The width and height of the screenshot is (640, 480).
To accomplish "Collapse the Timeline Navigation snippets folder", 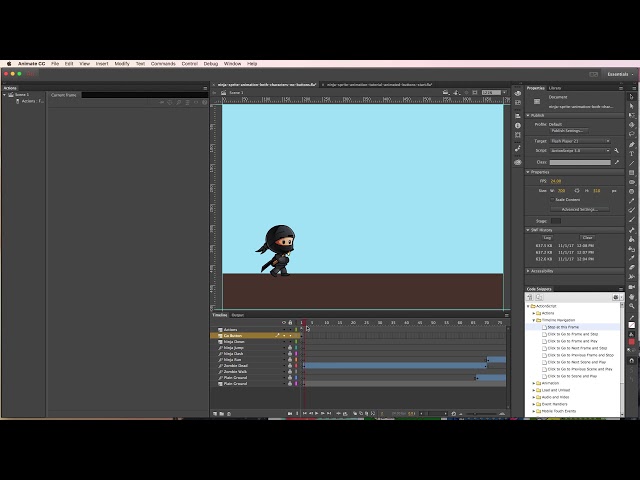I will [533, 320].
